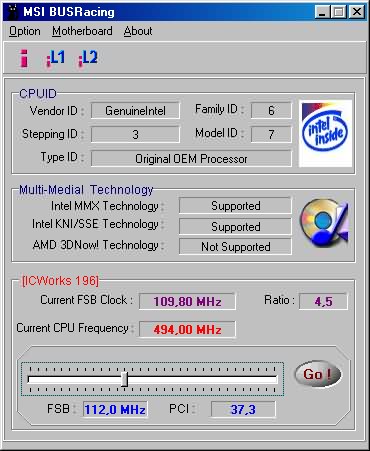The width and height of the screenshot is (370, 451).
Task: Click the FSB slider thumb
Action: click(x=124, y=379)
